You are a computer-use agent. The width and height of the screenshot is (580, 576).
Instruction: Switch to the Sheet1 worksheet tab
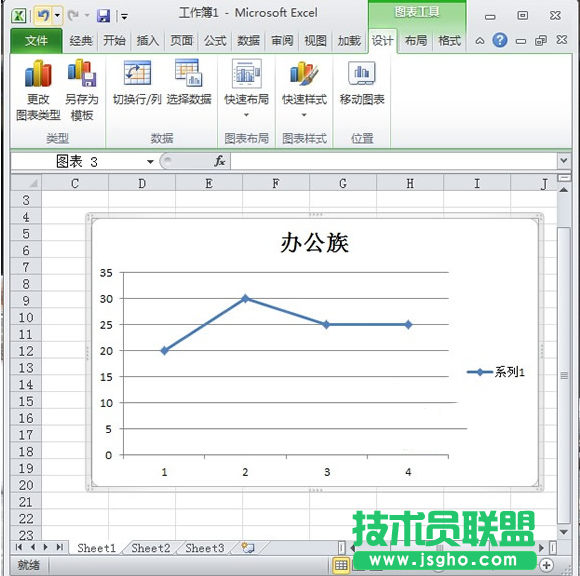tap(97, 548)
